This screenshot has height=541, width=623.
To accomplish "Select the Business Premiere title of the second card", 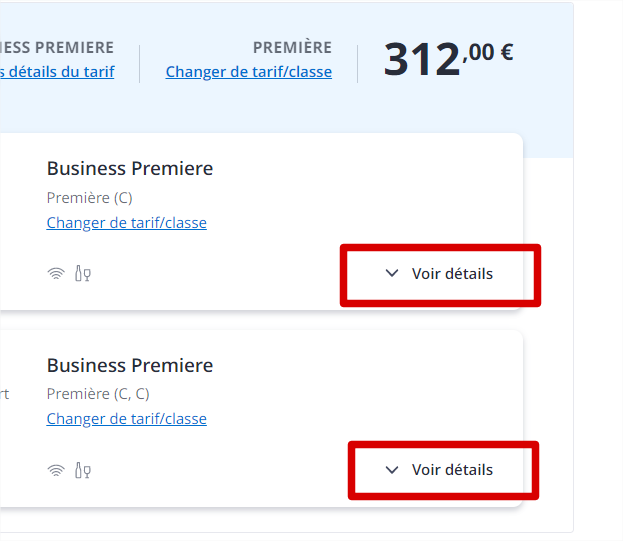I will point(130,365).
